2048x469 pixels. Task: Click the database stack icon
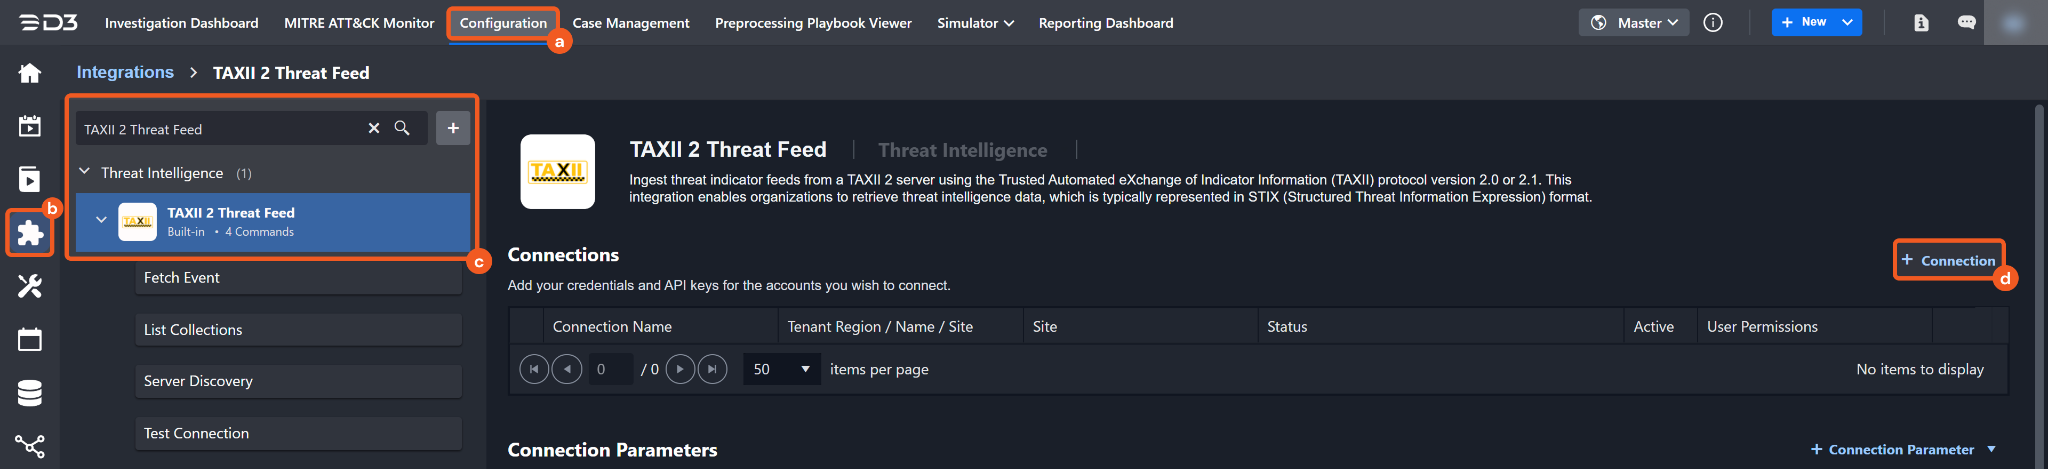[x=30, y=393]
